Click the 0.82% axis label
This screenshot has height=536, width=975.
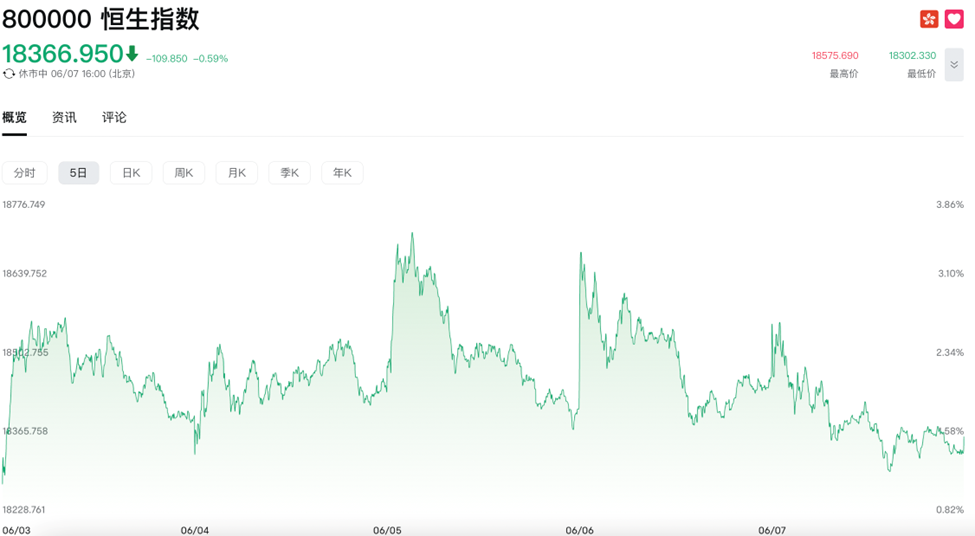pos(950,510)
